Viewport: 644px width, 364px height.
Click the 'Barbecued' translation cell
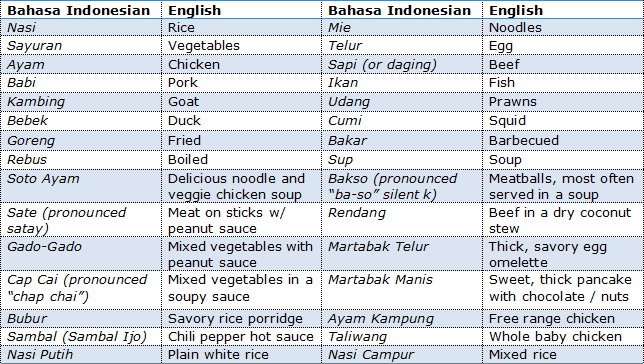563,141
